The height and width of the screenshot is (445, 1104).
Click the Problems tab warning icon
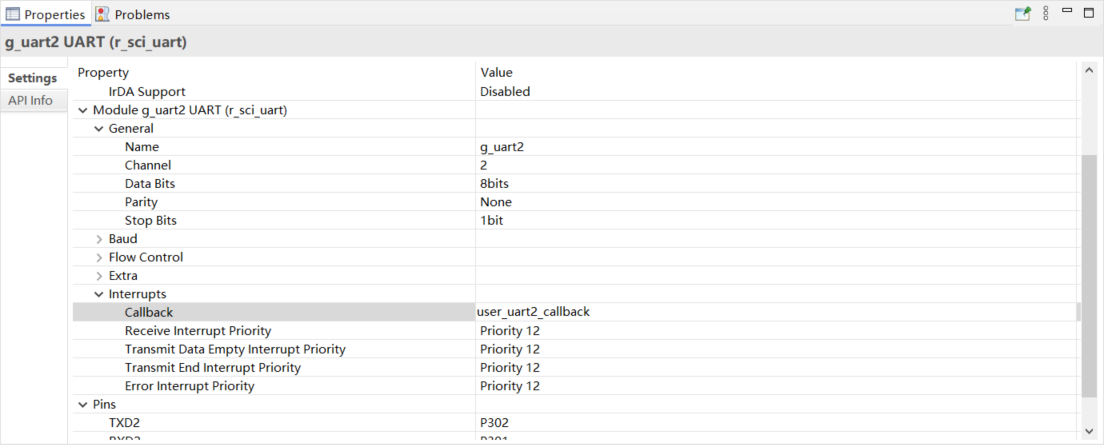(103, 15)
